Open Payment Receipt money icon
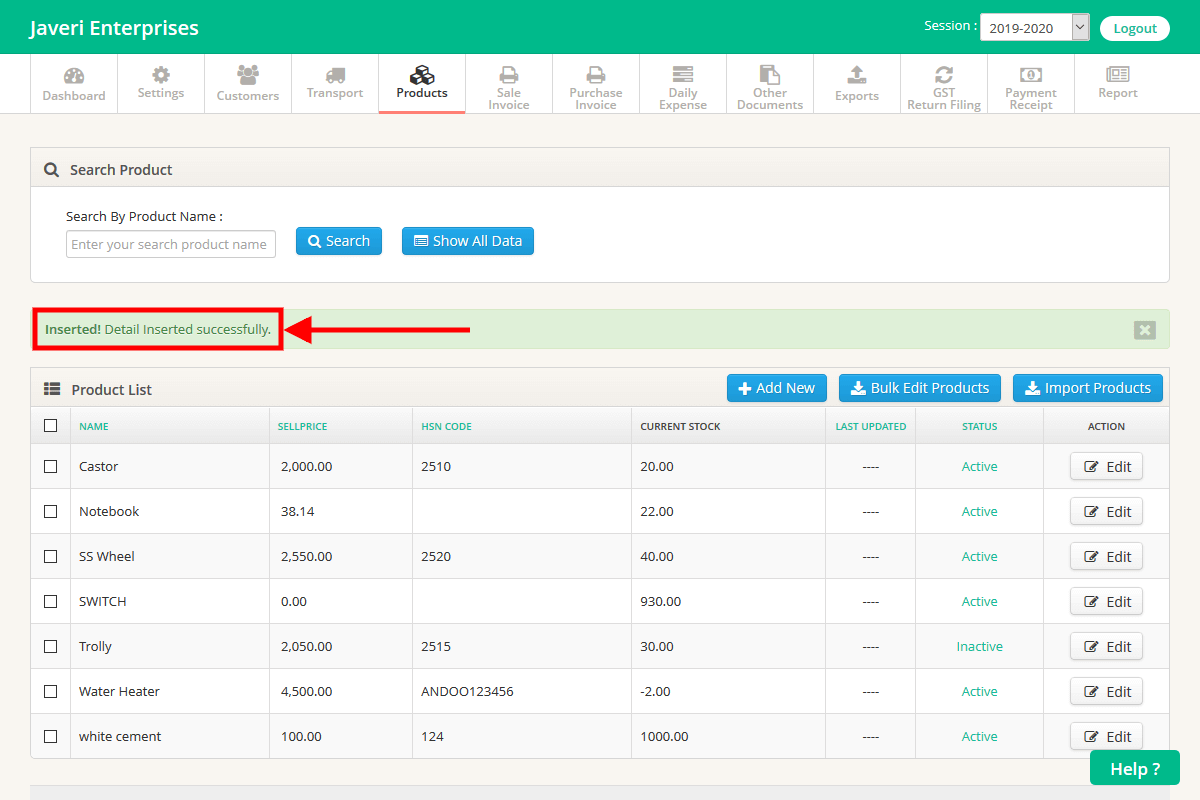 pos(1031,75)
